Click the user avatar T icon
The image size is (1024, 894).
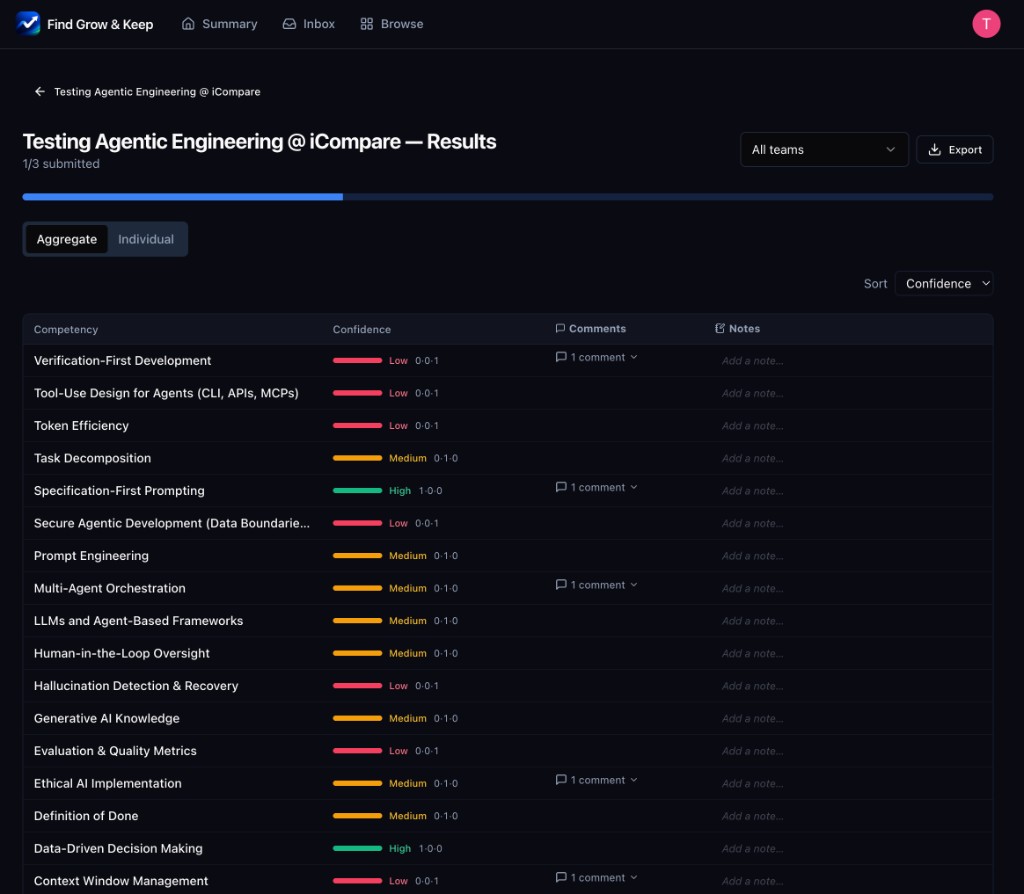[x=986, y=24]
